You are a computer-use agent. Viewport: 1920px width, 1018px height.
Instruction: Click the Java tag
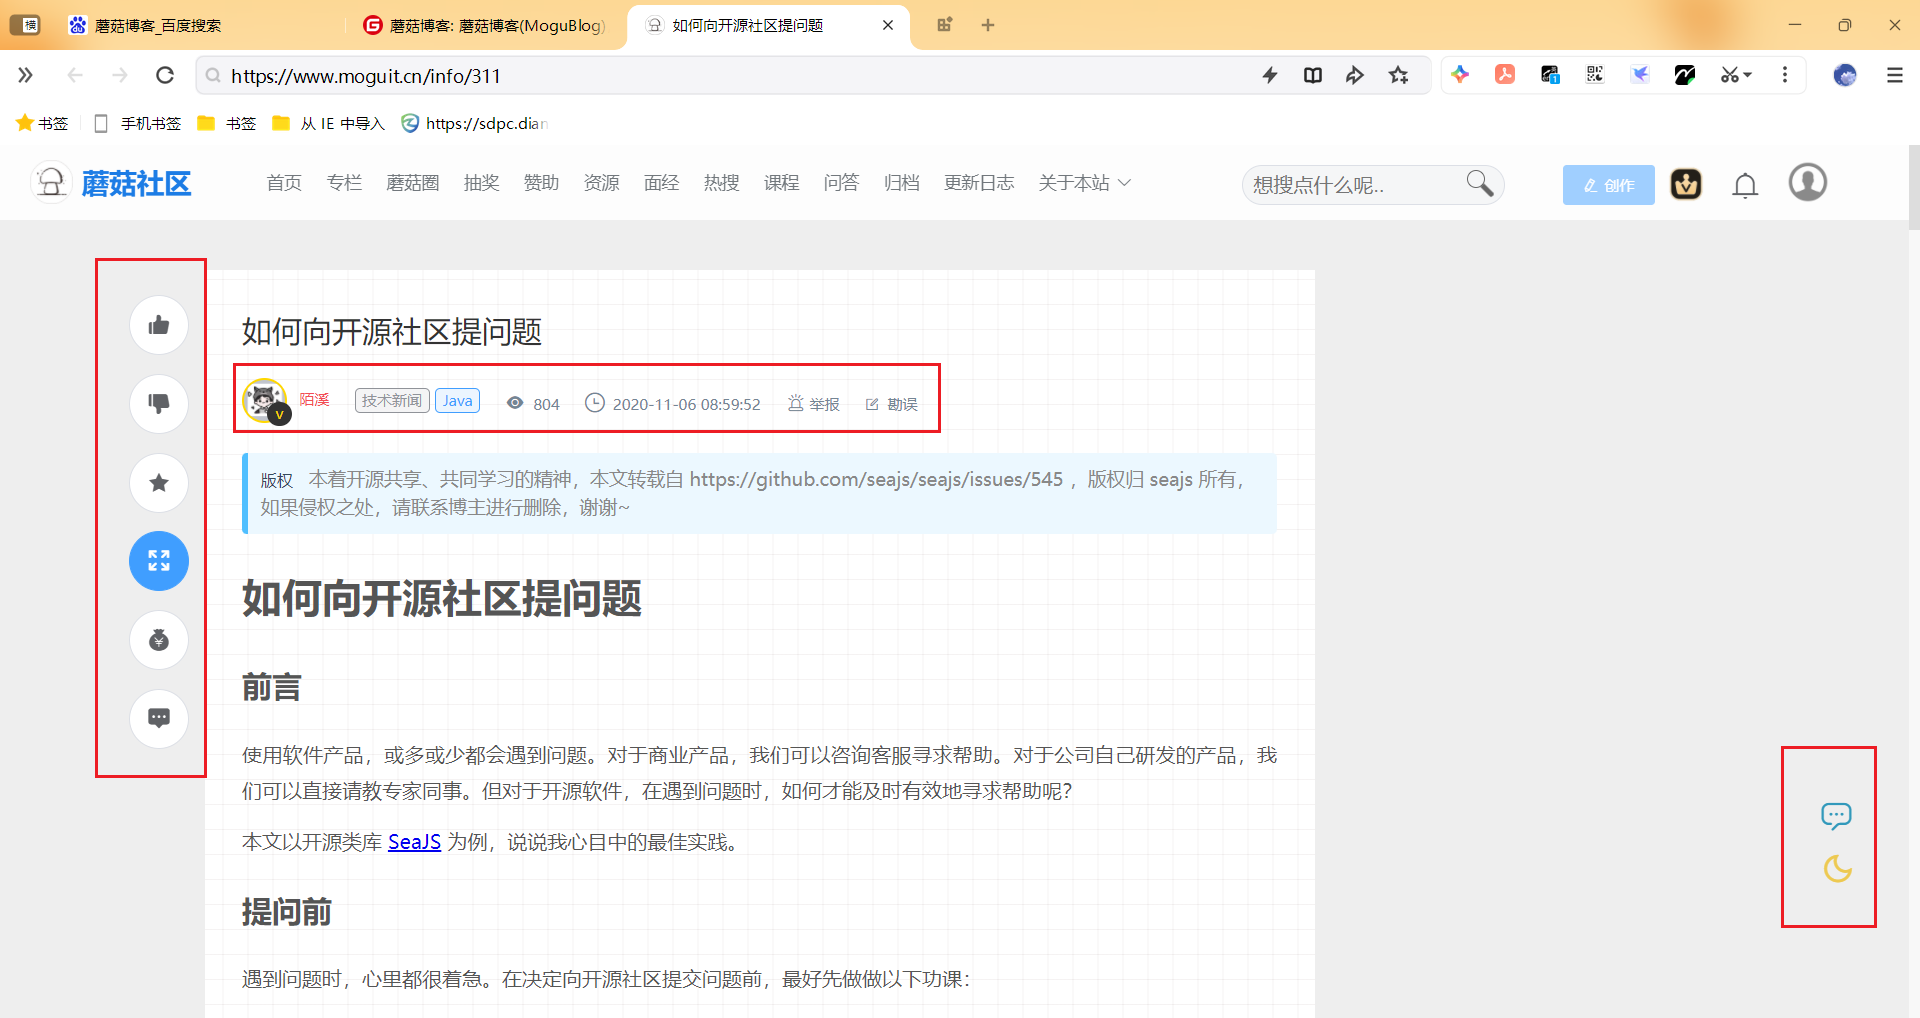[457, 401]
